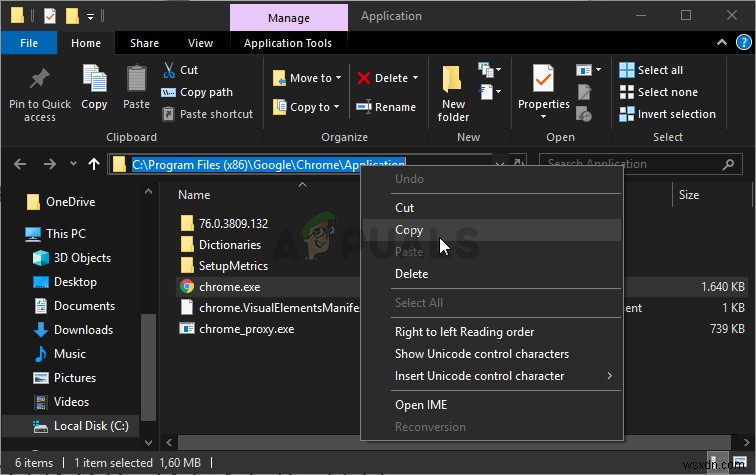756x475 pixels.
Task: Open Insert Unicode control character submenu
Action: pyautogui.click(x=492, y=376)
